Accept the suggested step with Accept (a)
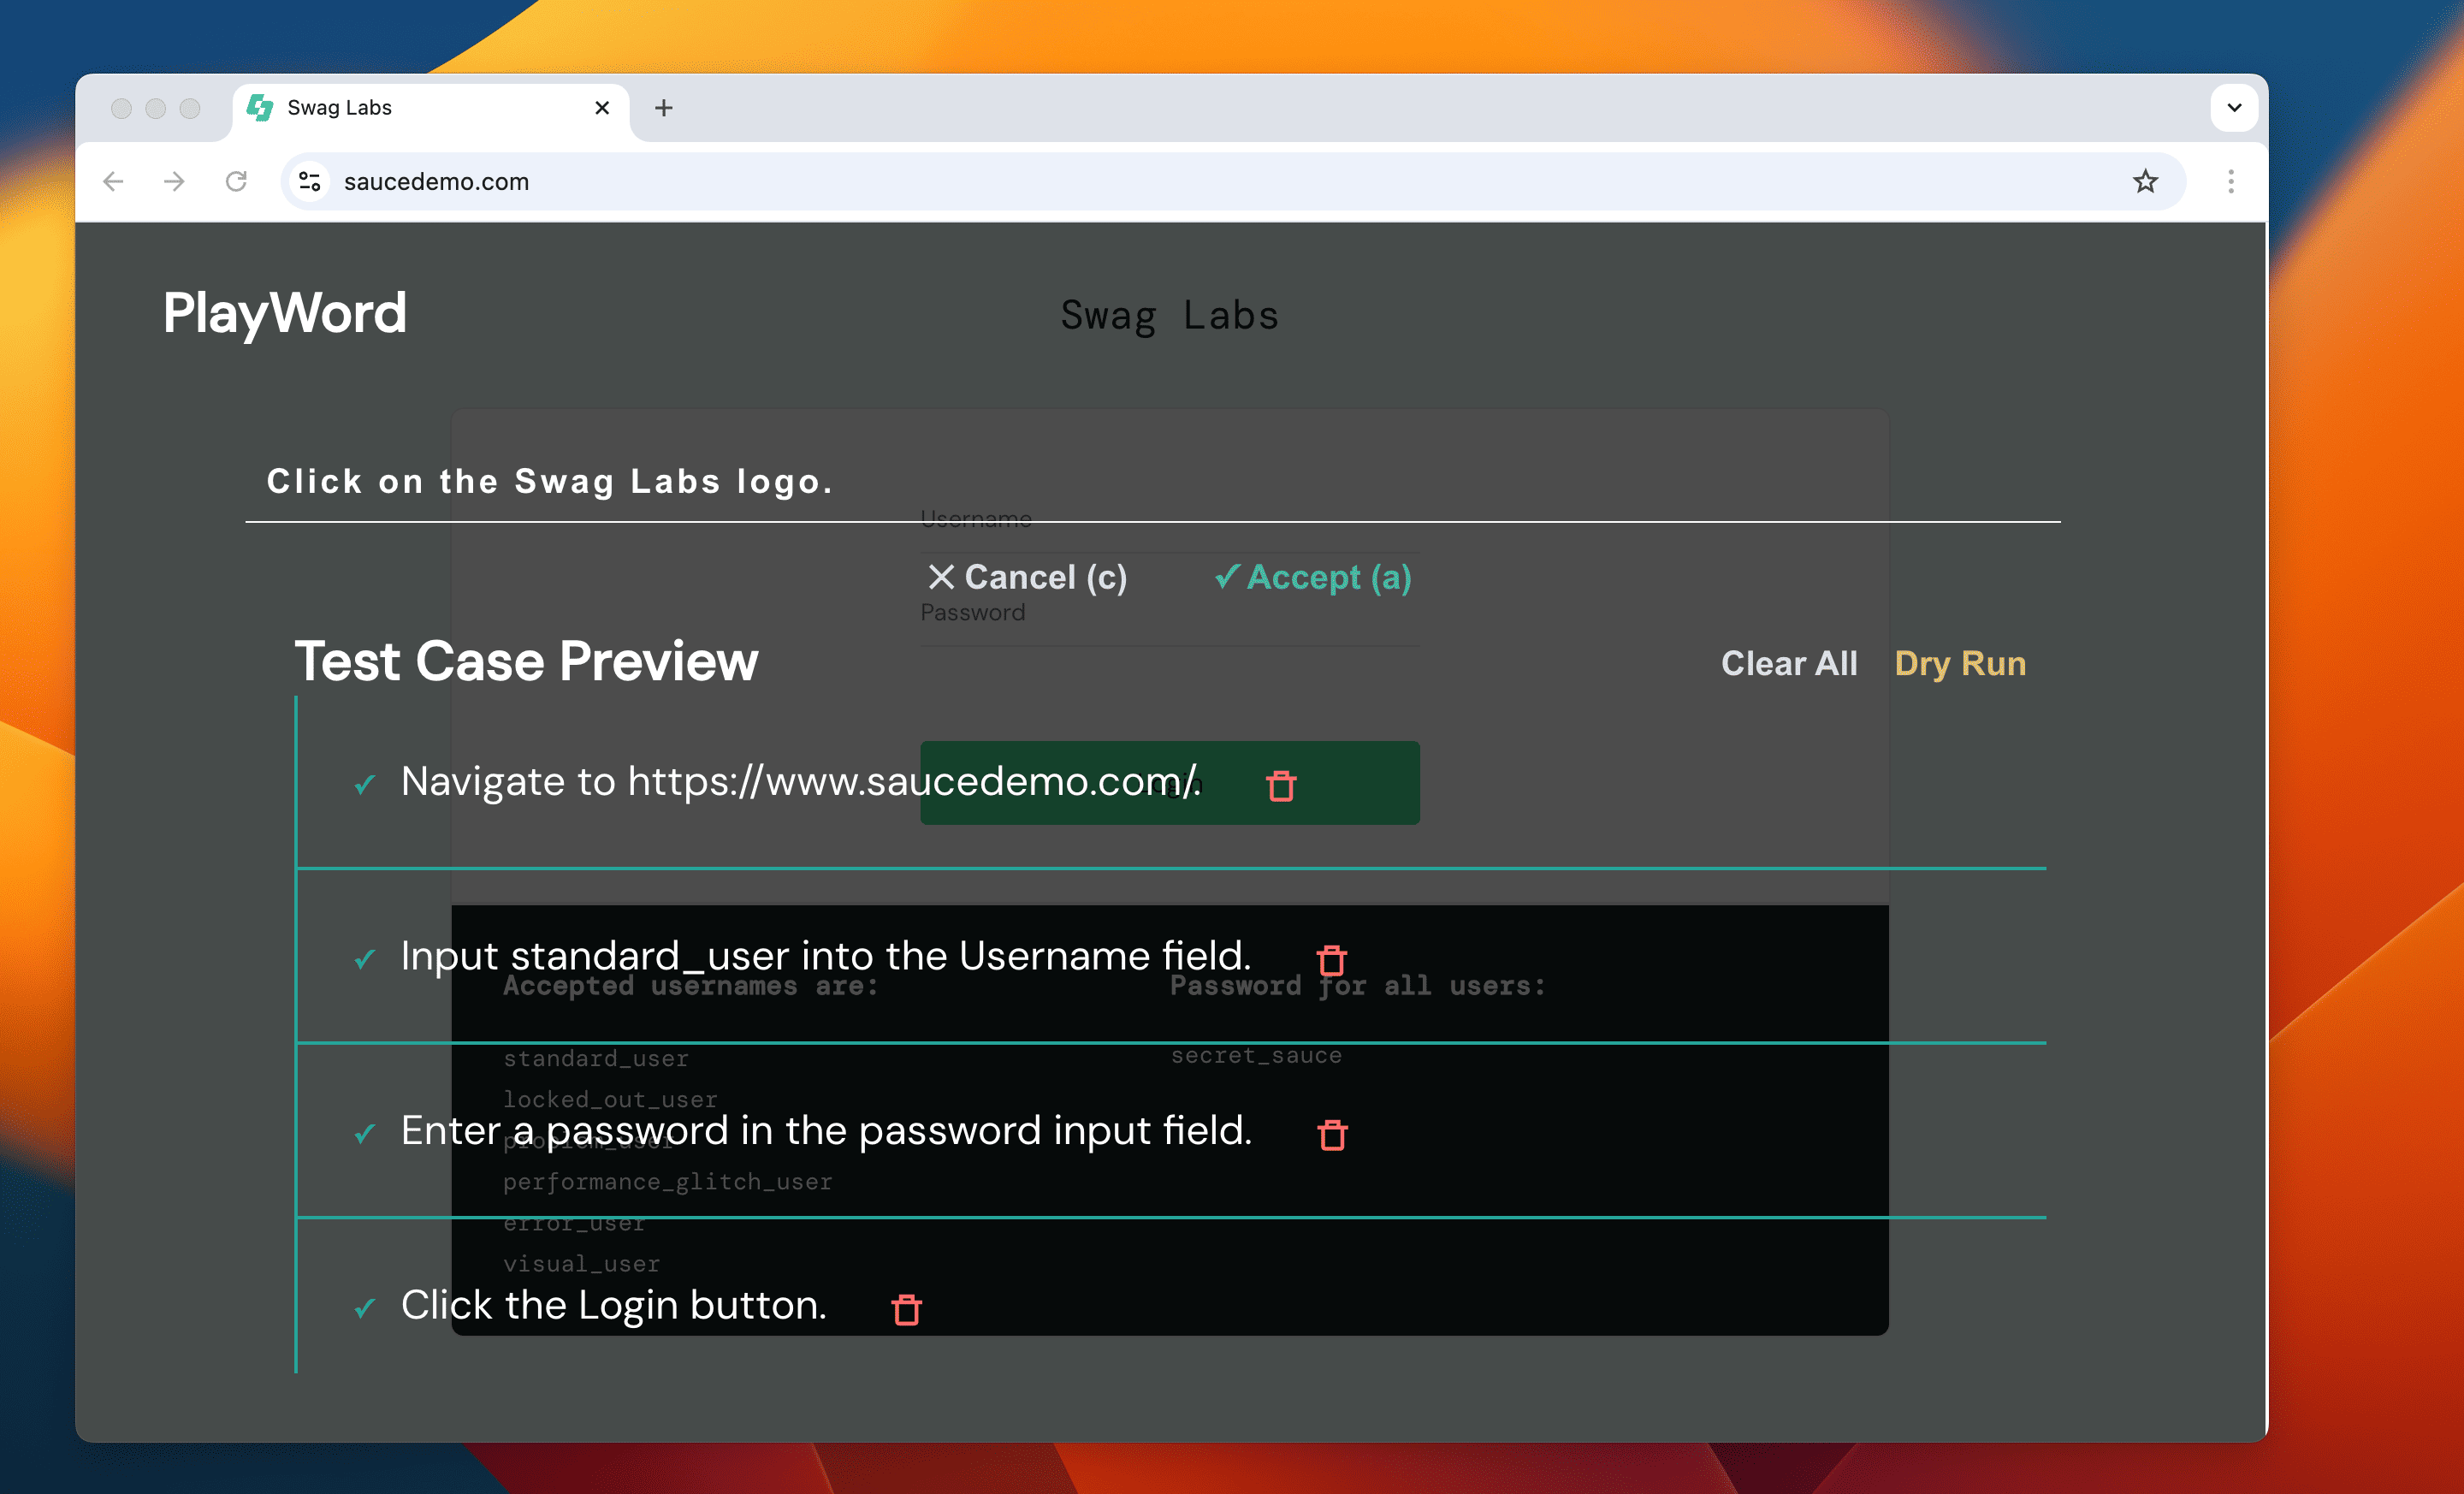This screenshot has width=2464, height=1494. [1312, 577]
